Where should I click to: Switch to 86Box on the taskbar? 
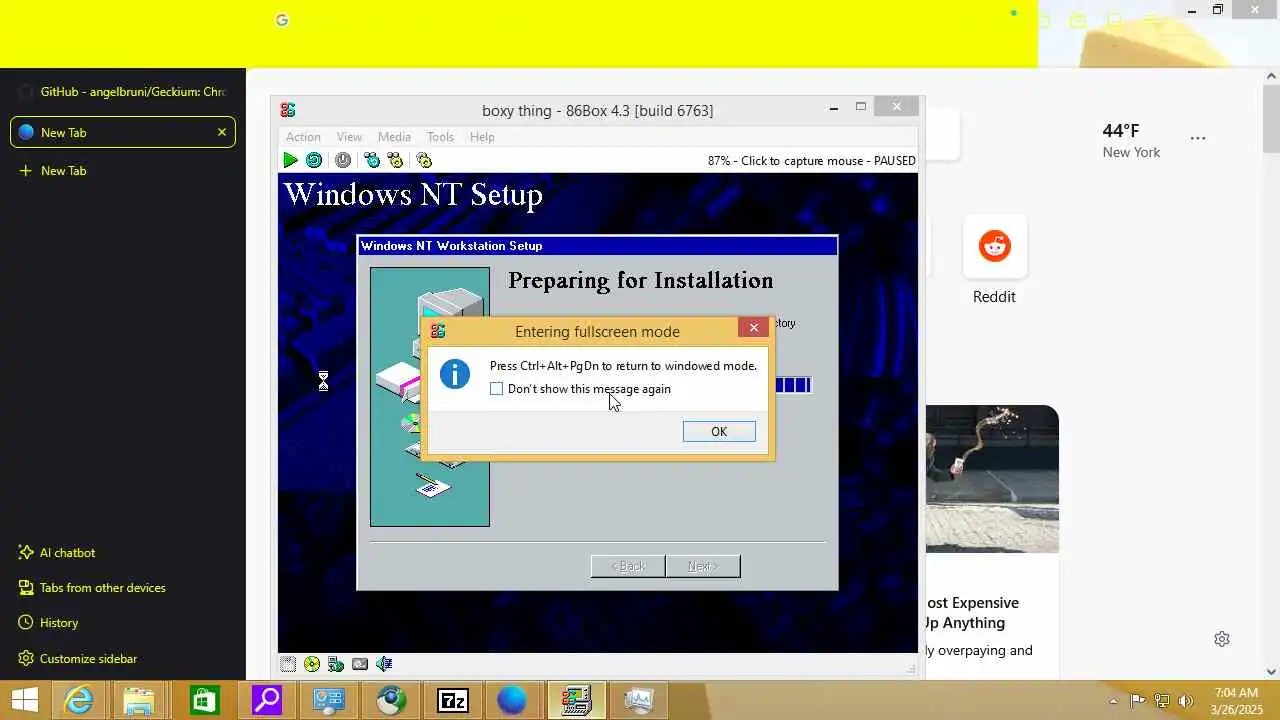[x=576, y=700]
